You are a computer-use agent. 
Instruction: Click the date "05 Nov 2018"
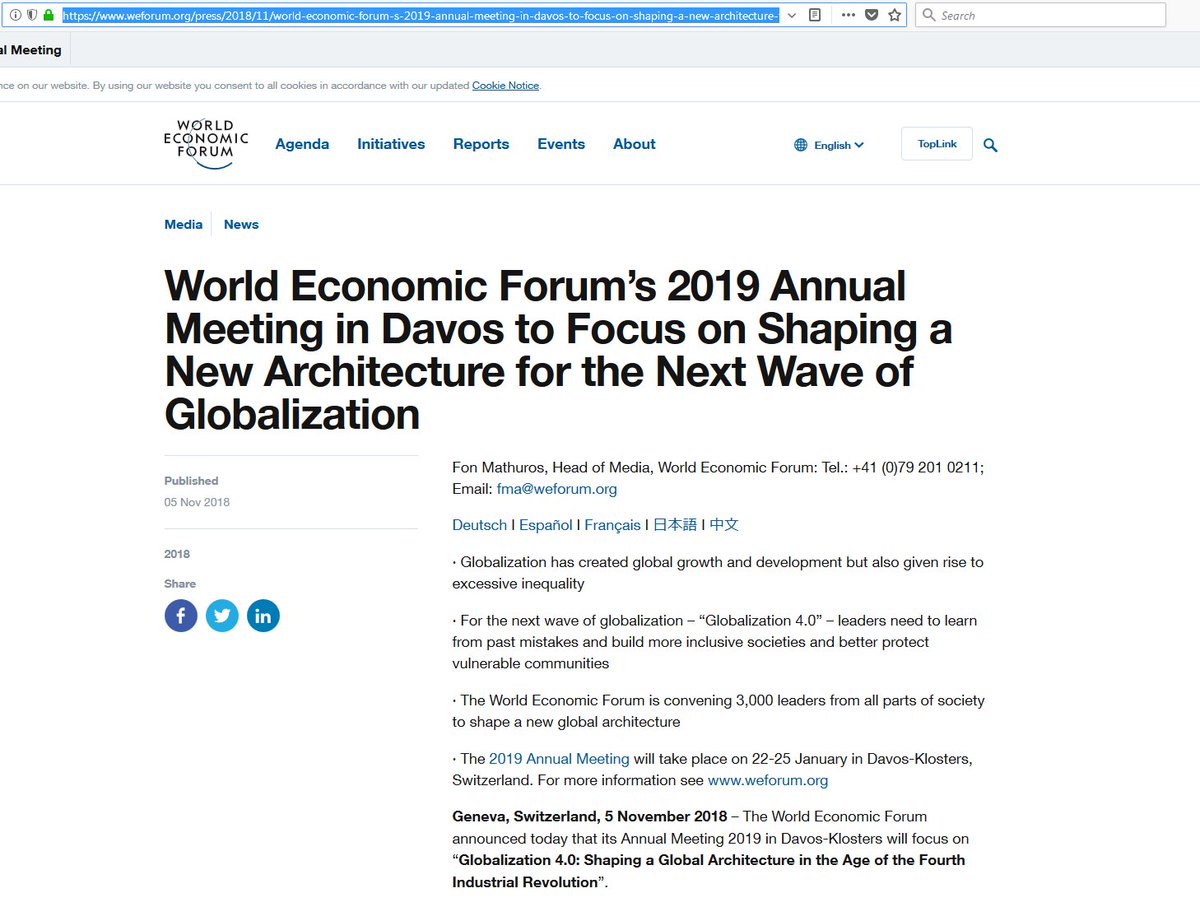click(197, 502)
